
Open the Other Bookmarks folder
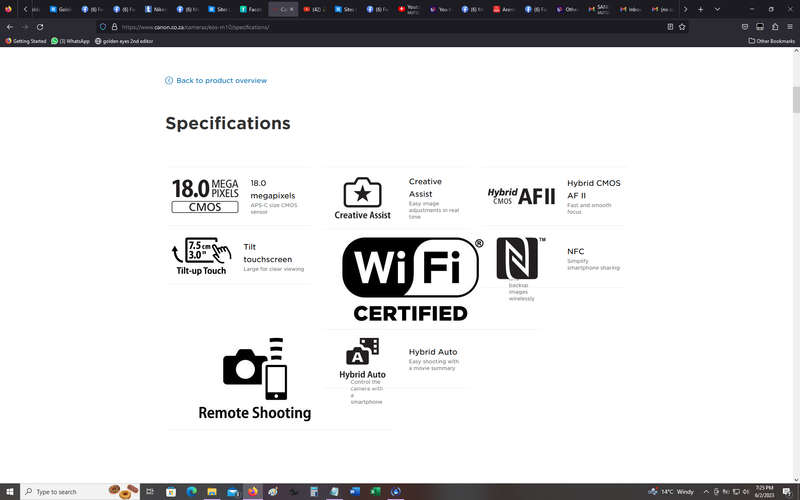[x=771, y=41]
